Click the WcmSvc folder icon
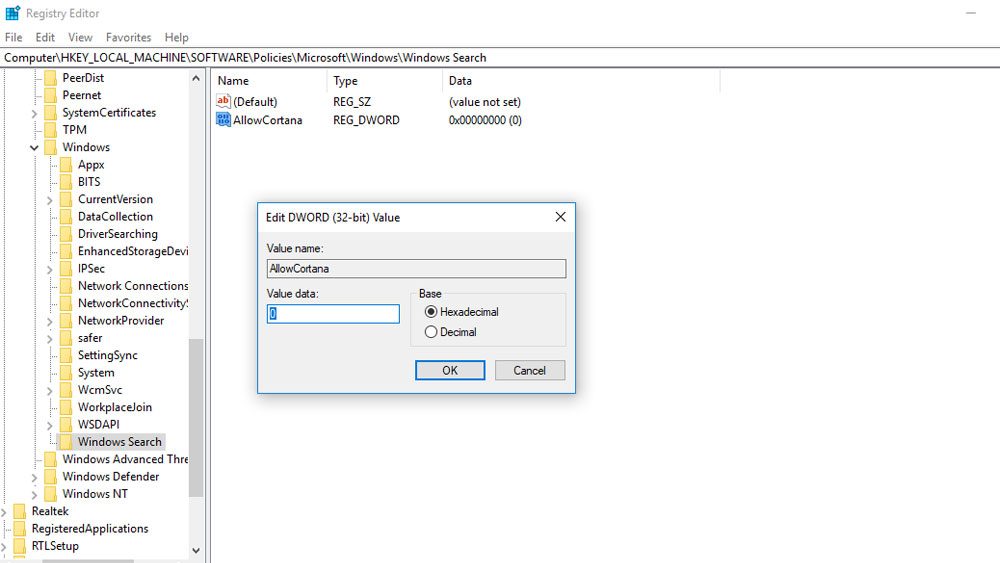Screen dimensions: 1000x563 point(66,390)
